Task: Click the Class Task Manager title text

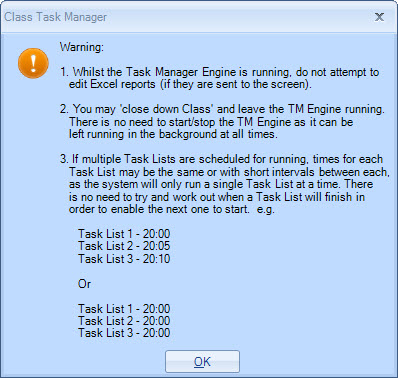Action: point(55,17)
